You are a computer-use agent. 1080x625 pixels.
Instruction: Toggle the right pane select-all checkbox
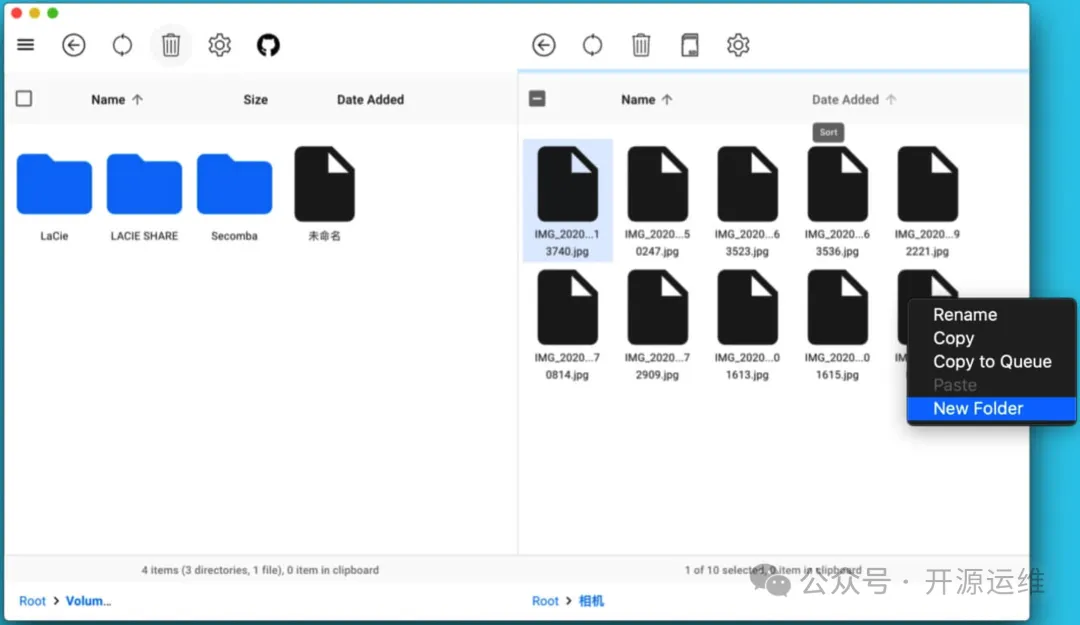tap(537, 99)
